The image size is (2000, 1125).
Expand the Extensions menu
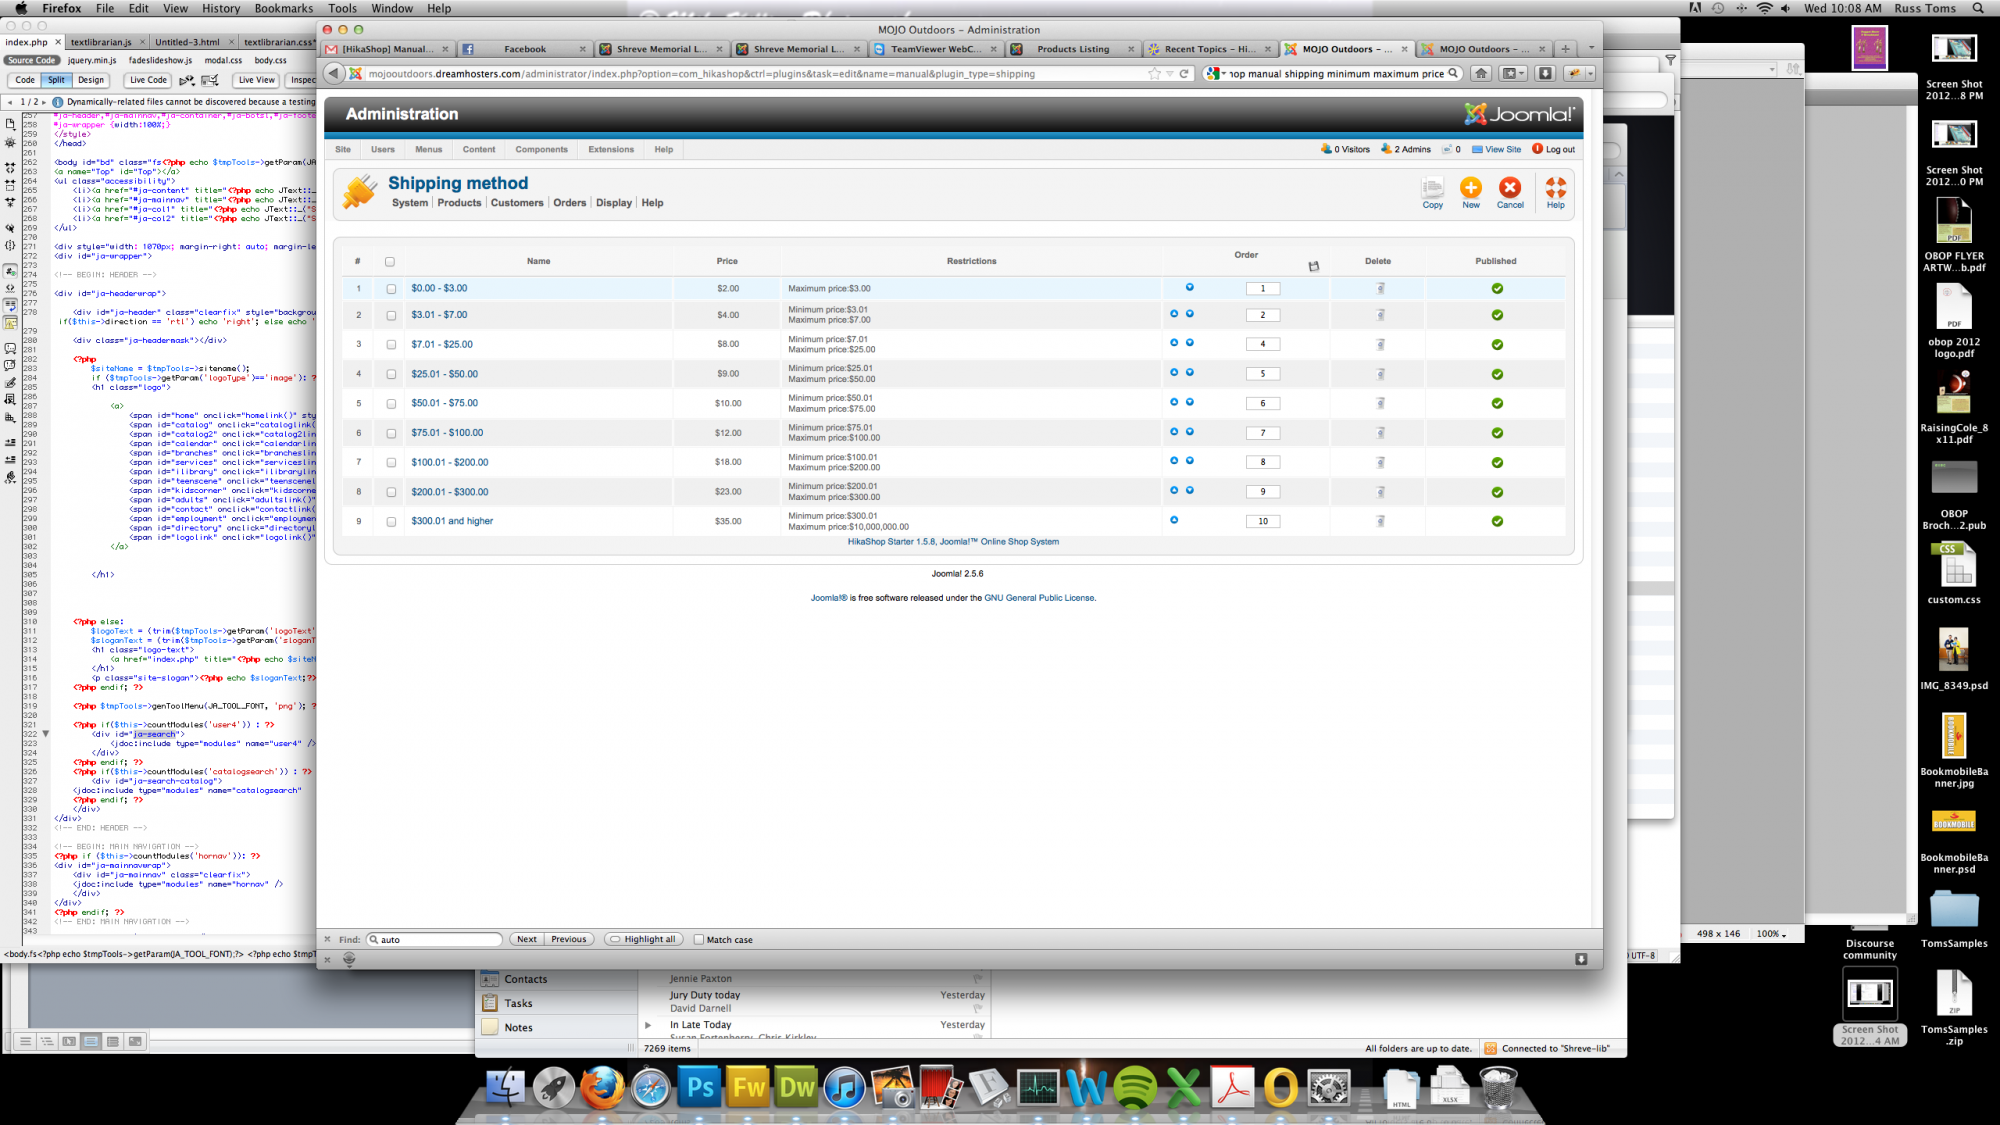(610, 150)
